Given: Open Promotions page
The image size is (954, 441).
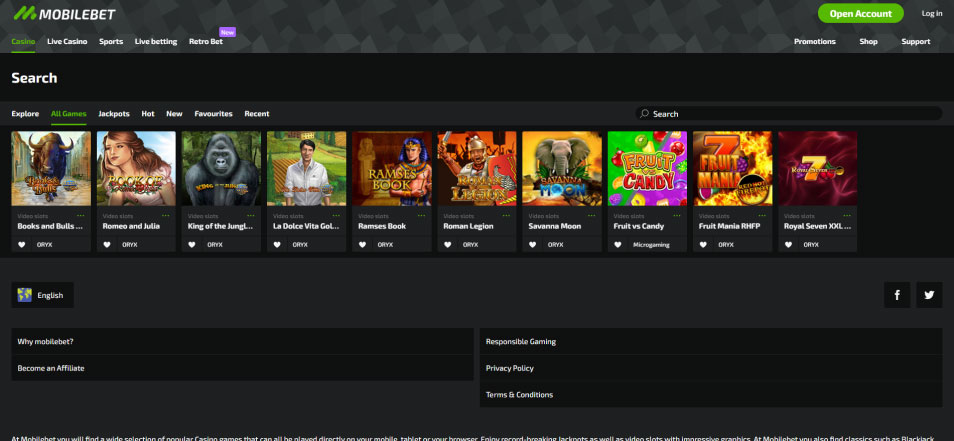Looking at the screenshot, I should (x=815, y=41).
